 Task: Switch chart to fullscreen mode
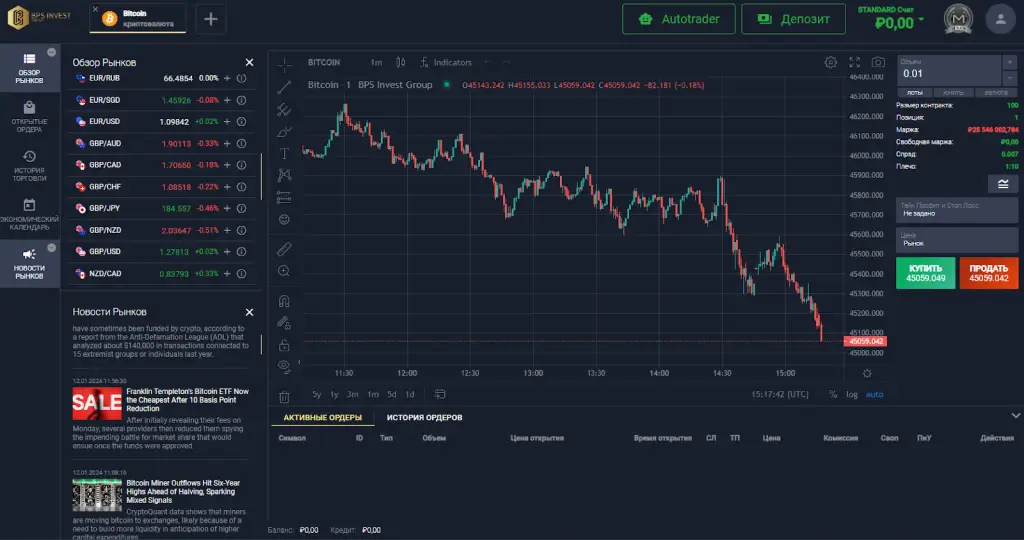854,62
